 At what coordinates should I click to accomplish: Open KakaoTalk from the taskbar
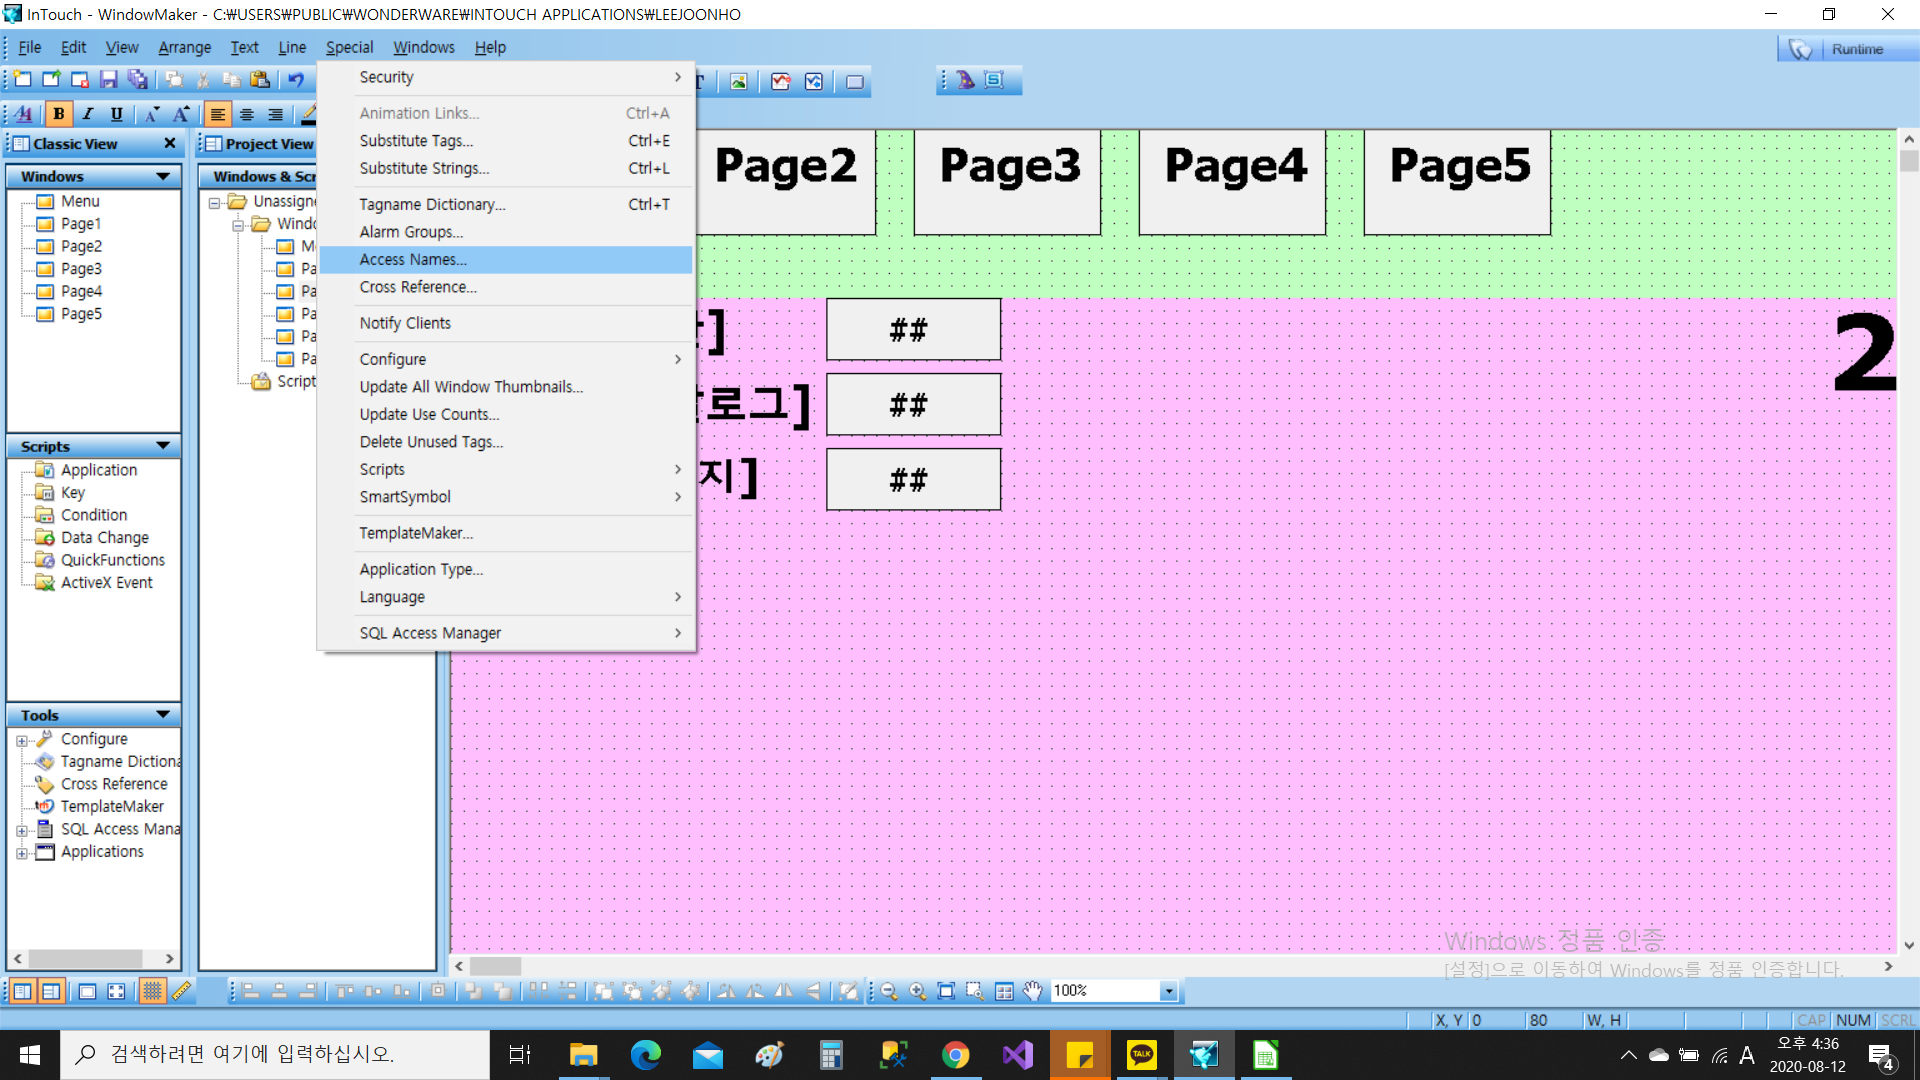[1141, 1055]
